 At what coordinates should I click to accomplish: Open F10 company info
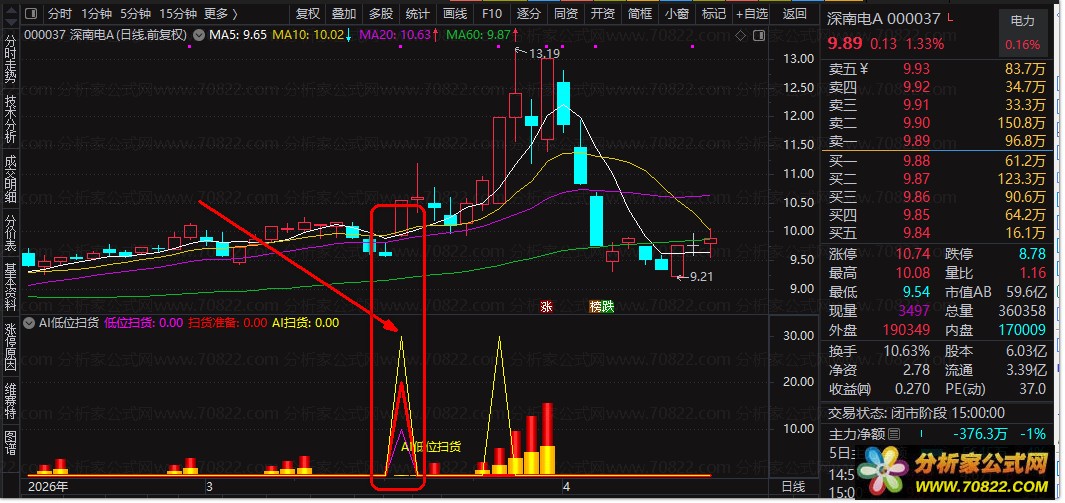492,14
